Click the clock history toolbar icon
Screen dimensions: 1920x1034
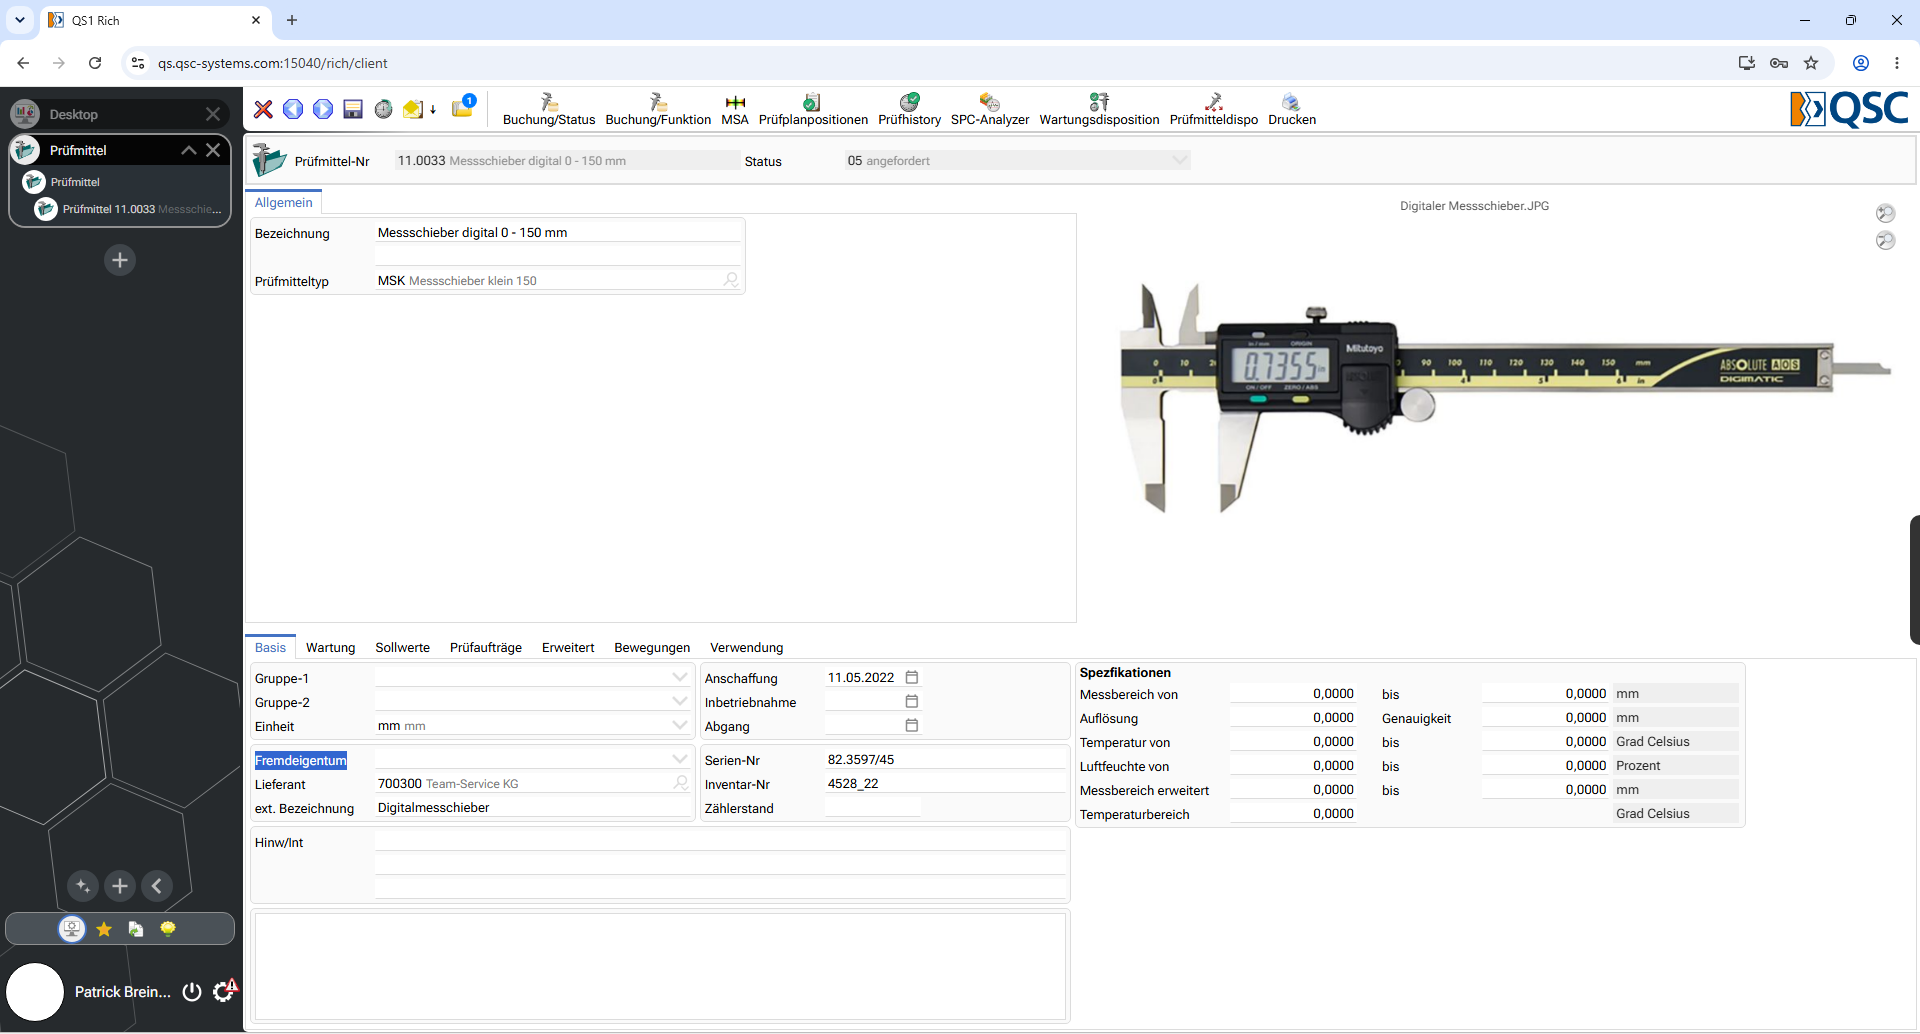pos(383,109)
